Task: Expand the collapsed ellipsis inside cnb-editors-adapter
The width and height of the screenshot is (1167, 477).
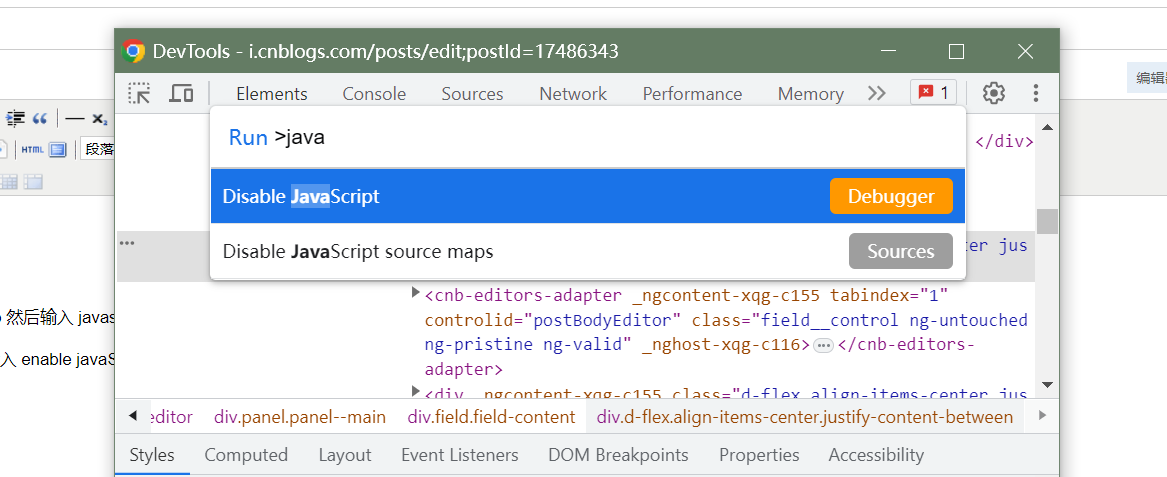Action: click(x=822, y=345)
